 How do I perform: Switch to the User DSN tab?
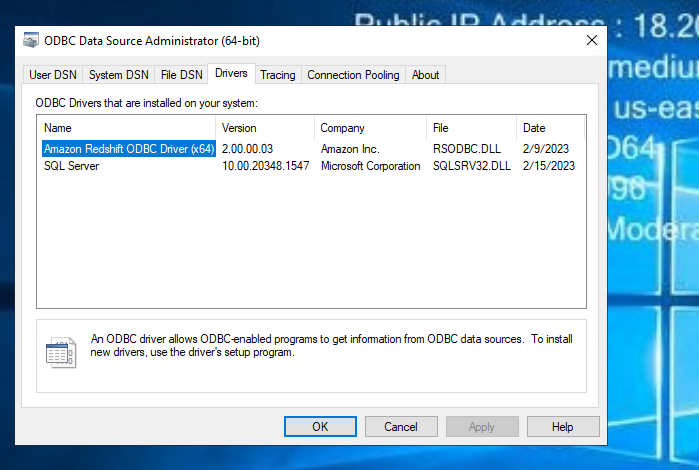click(x=53, y=75)
